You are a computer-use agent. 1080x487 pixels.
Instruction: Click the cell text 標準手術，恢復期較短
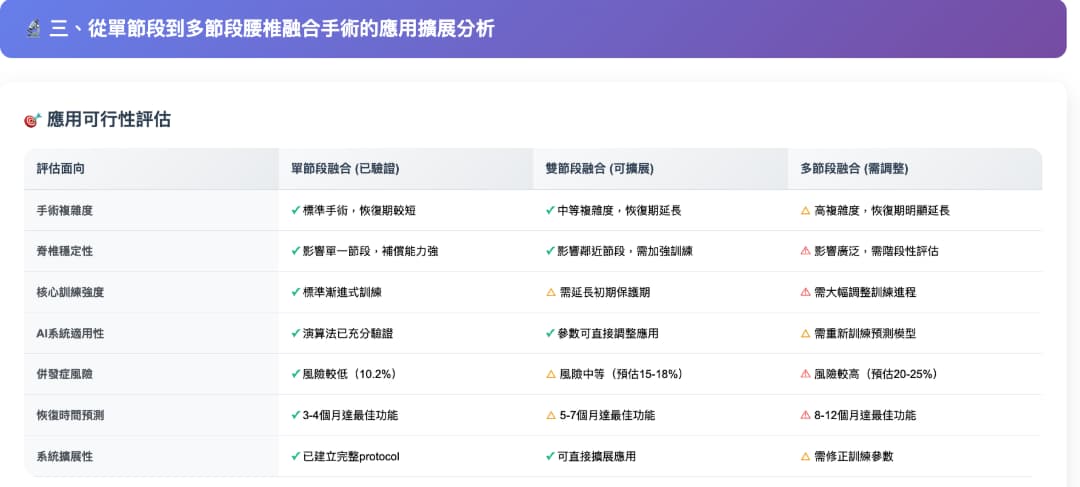pyautogui.click(x=360, y=210)
